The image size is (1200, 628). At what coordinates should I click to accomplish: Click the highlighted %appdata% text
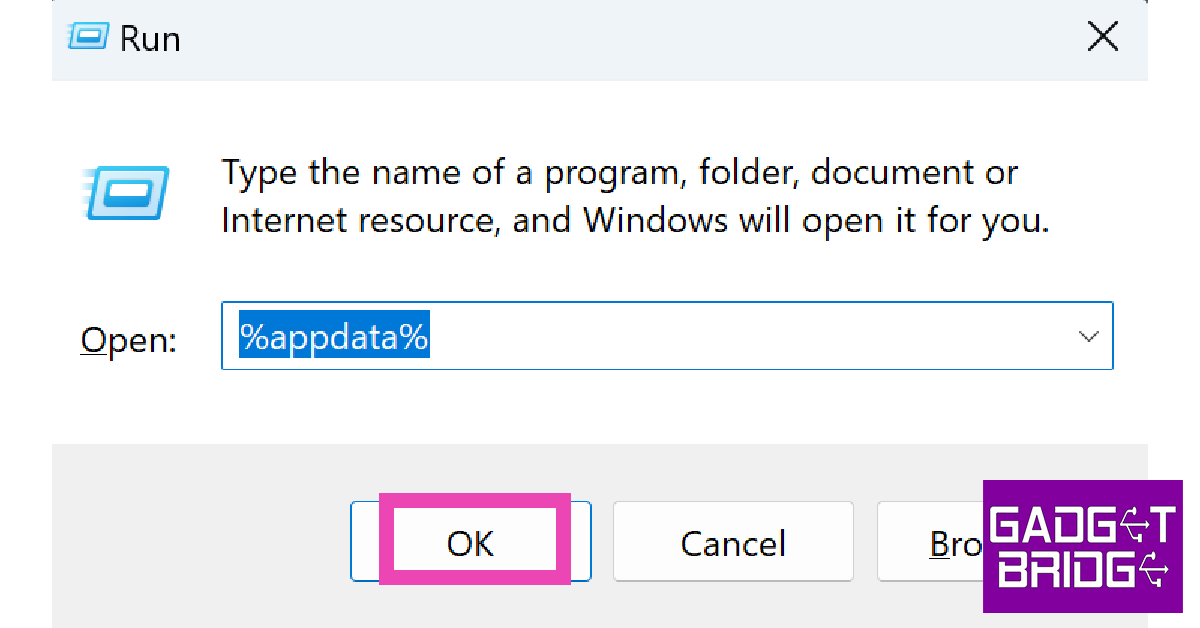click(x=334, y=337)
